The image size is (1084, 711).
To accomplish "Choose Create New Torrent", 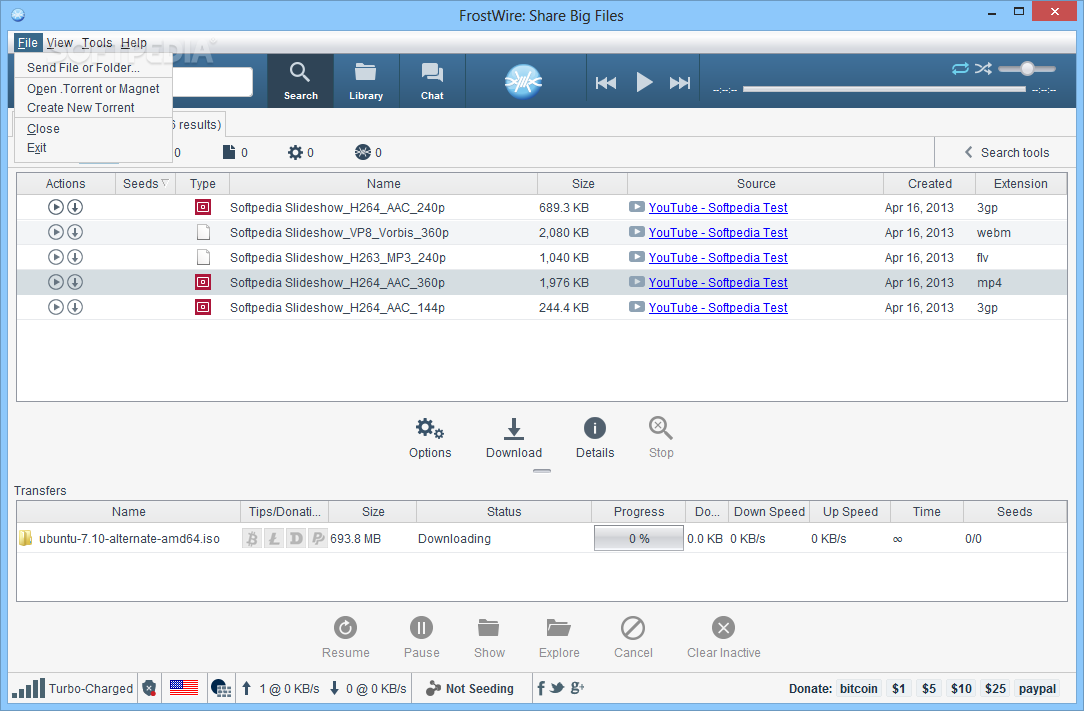I will 93,108.
